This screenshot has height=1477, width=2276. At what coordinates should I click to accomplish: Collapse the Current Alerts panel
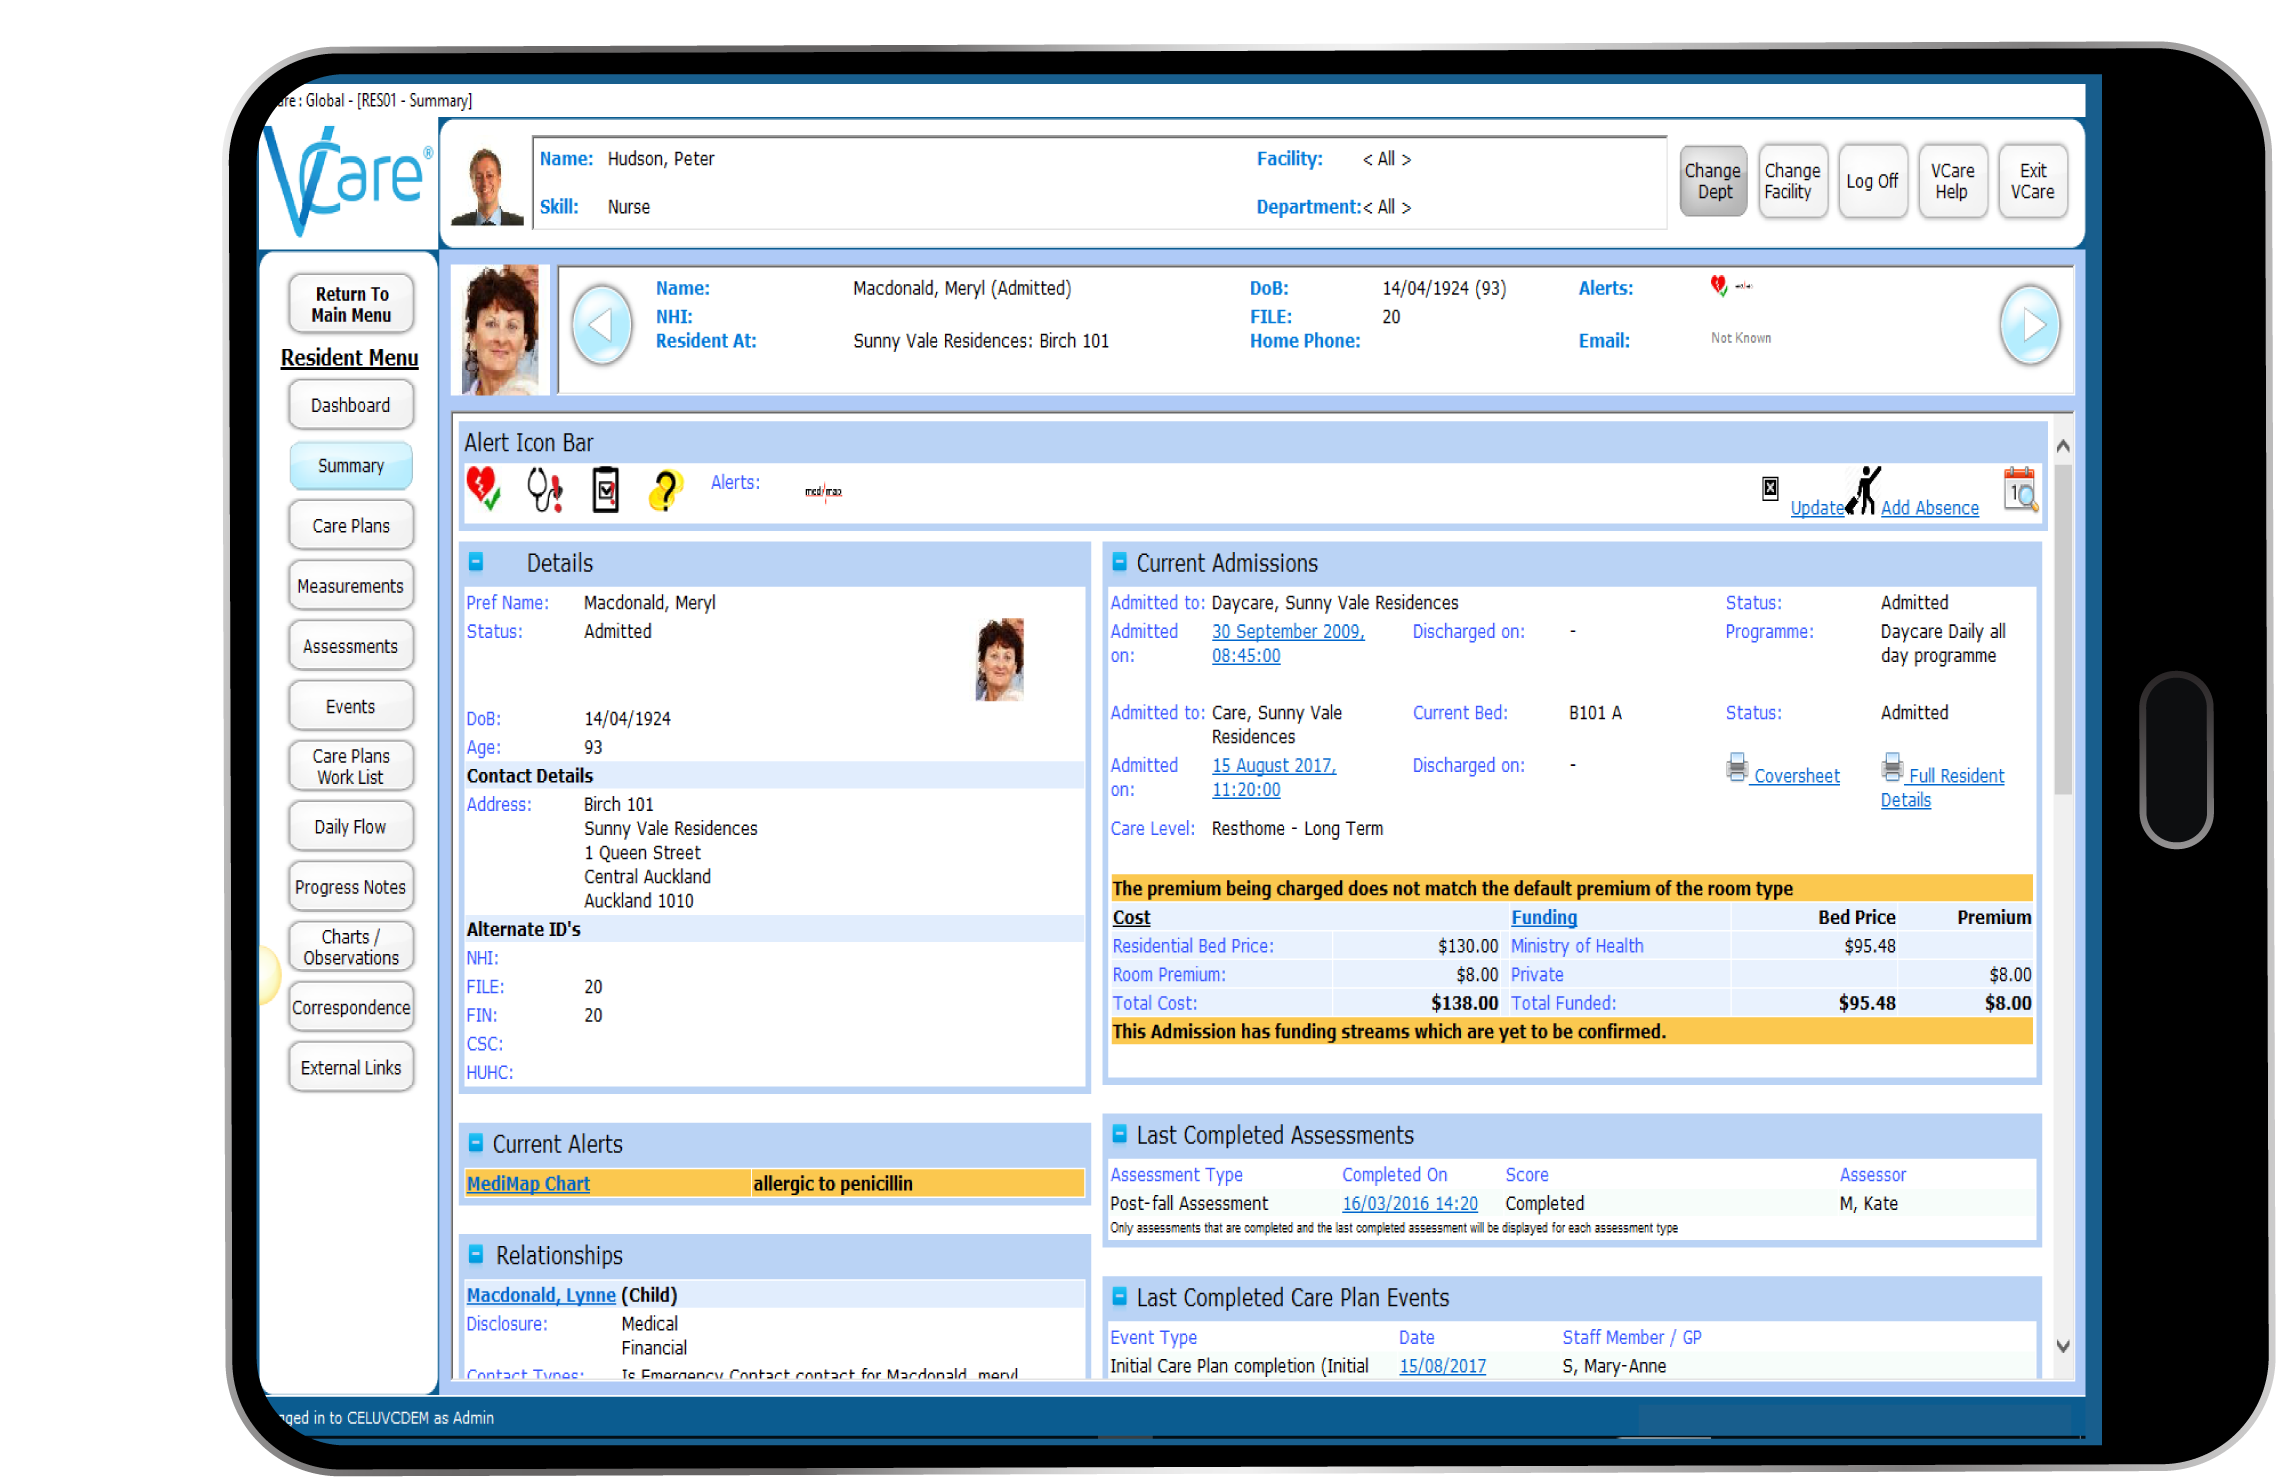(476, 1143)
